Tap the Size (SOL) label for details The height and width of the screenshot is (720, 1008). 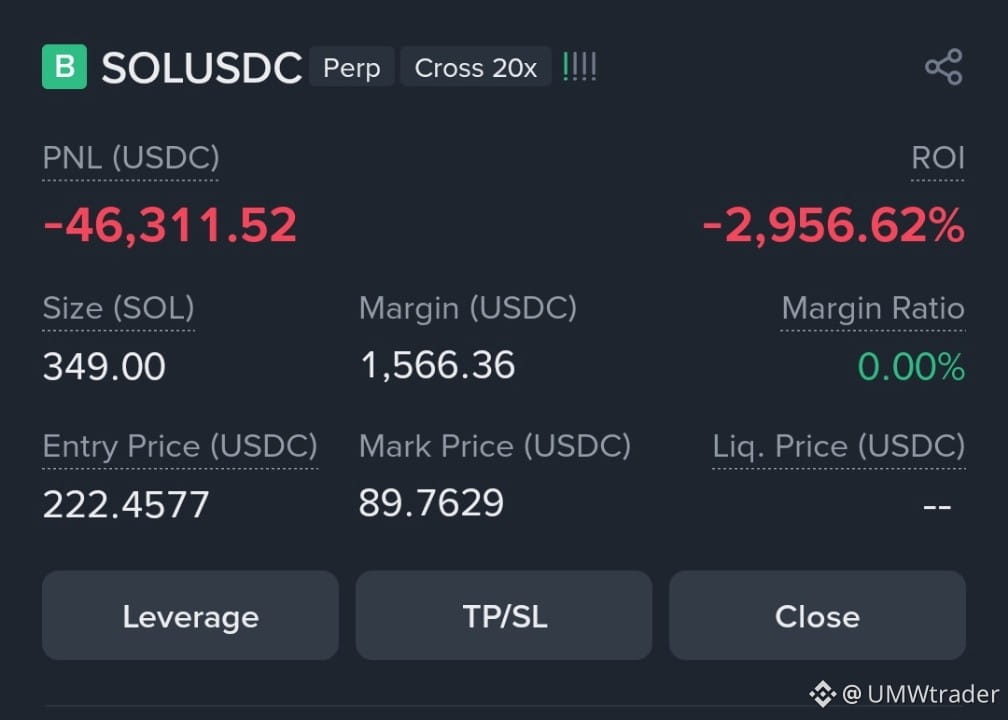tap(118, 308)
